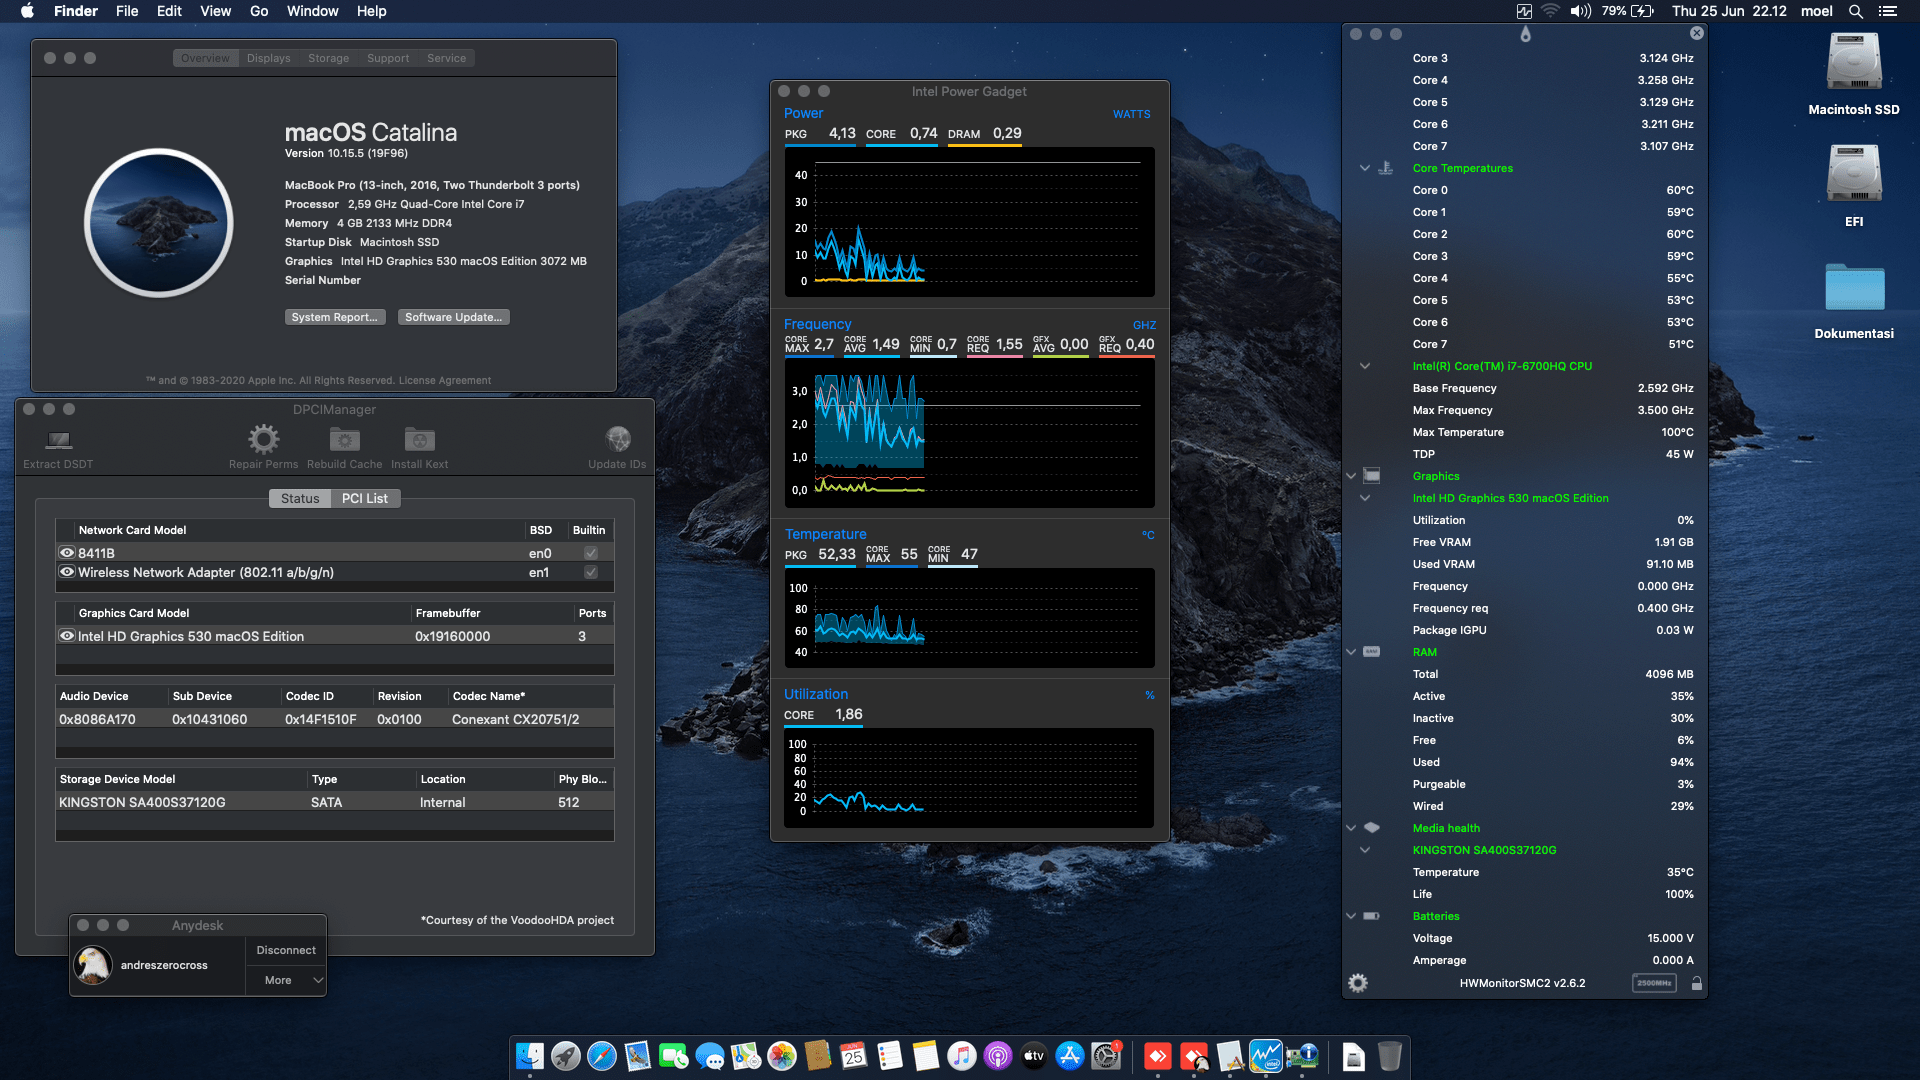
Task: Open the Trash in the Dock
Action: [x=1390, y=1056]
